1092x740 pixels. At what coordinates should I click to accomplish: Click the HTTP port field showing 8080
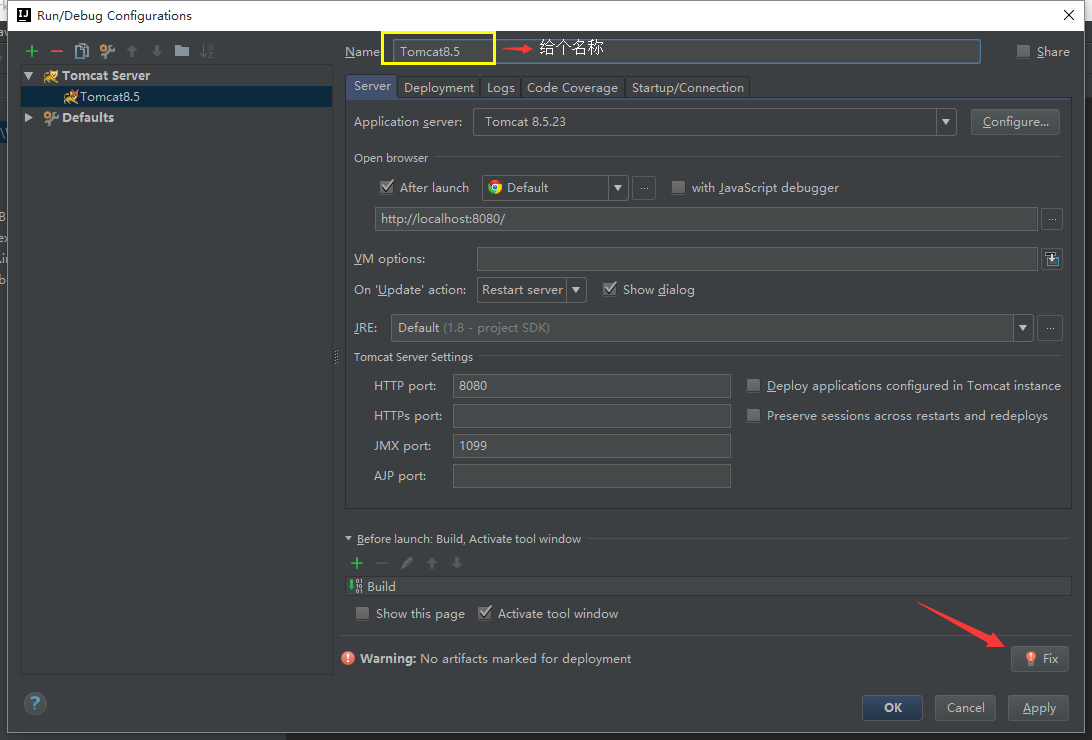pos(591,386)
